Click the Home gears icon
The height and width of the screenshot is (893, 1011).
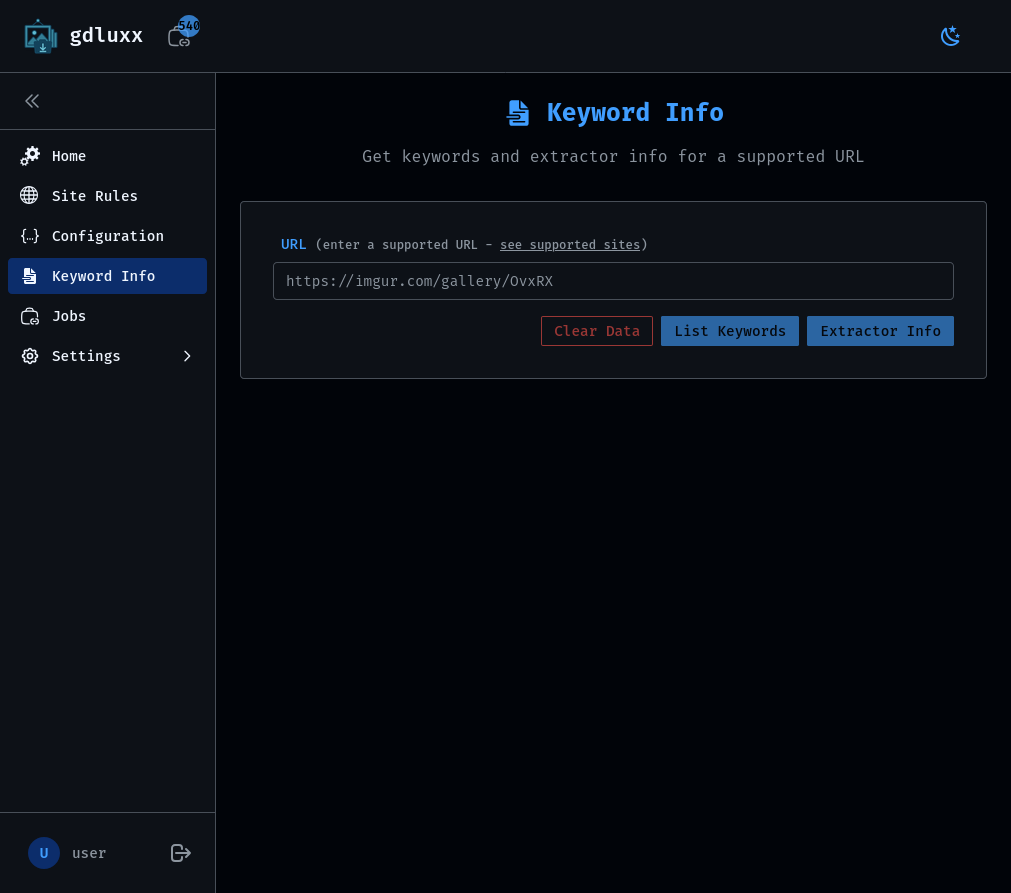pos(30,156)
